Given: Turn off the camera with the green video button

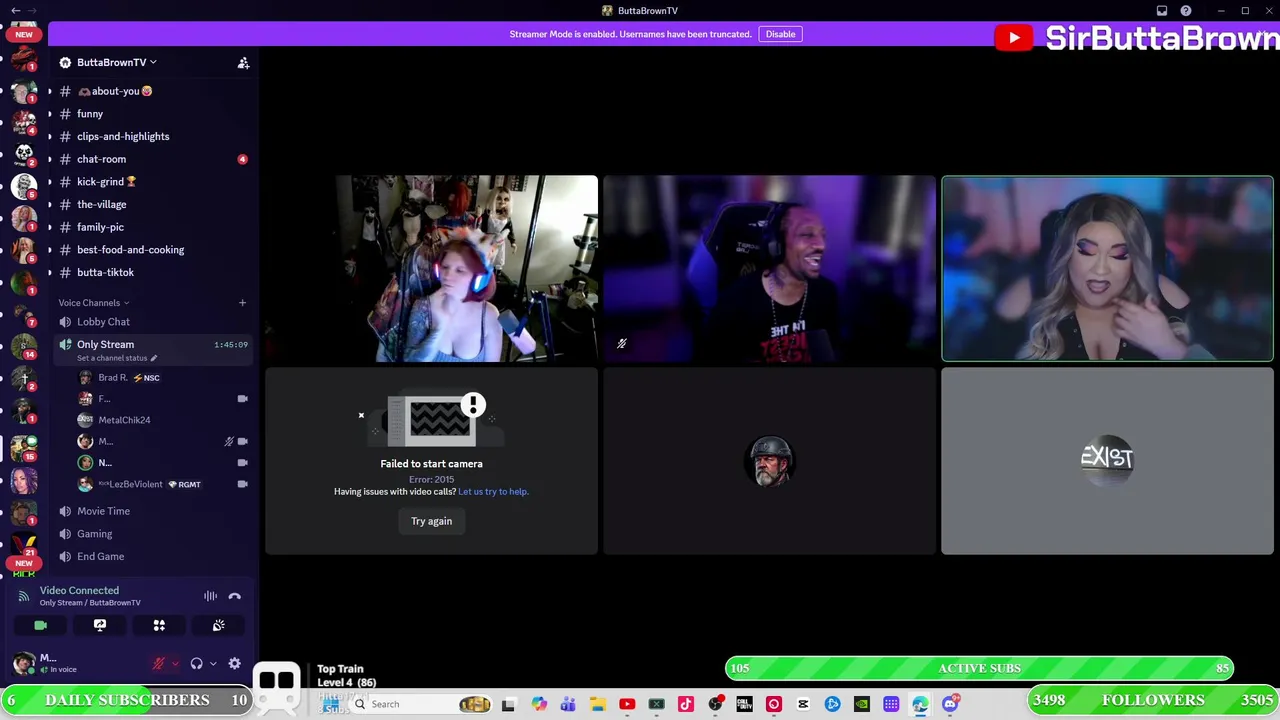Looking at the screenshot, I should pos(40,625).
